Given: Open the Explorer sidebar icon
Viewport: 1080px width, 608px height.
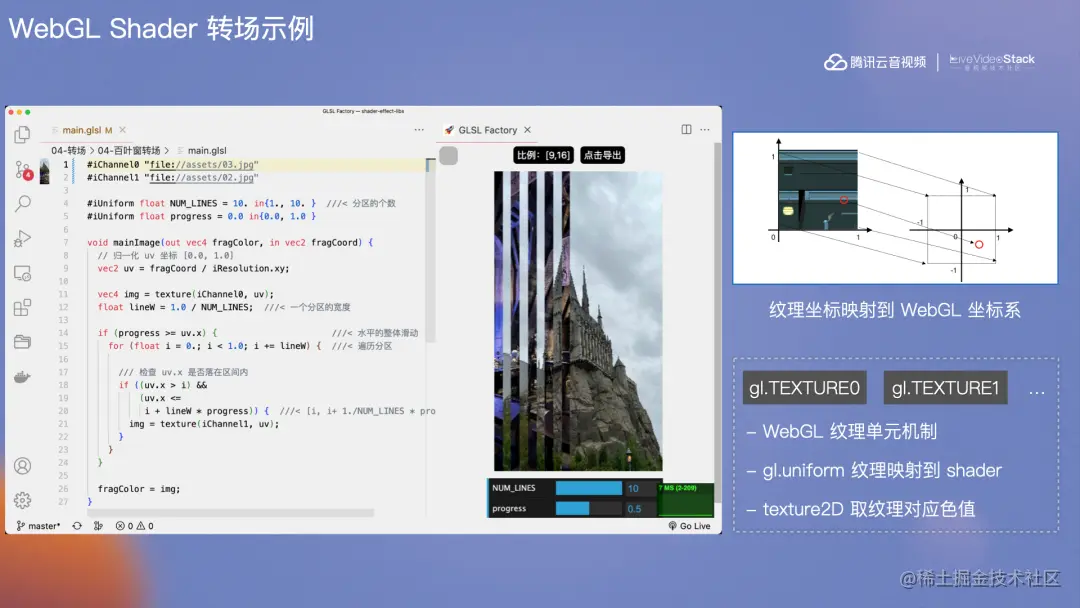Looking at the screenshot, I should tap(22, 137).
